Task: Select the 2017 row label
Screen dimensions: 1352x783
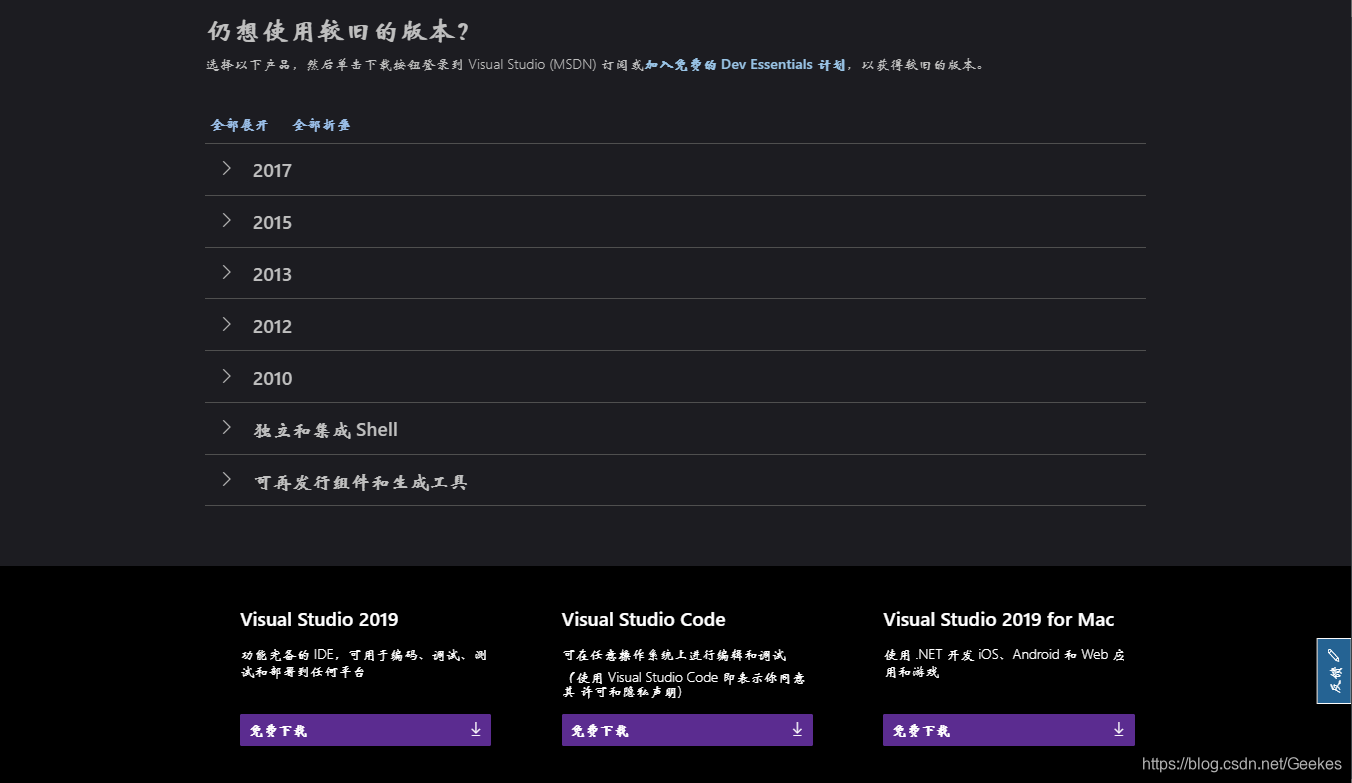Action: [x=272, y=171]
